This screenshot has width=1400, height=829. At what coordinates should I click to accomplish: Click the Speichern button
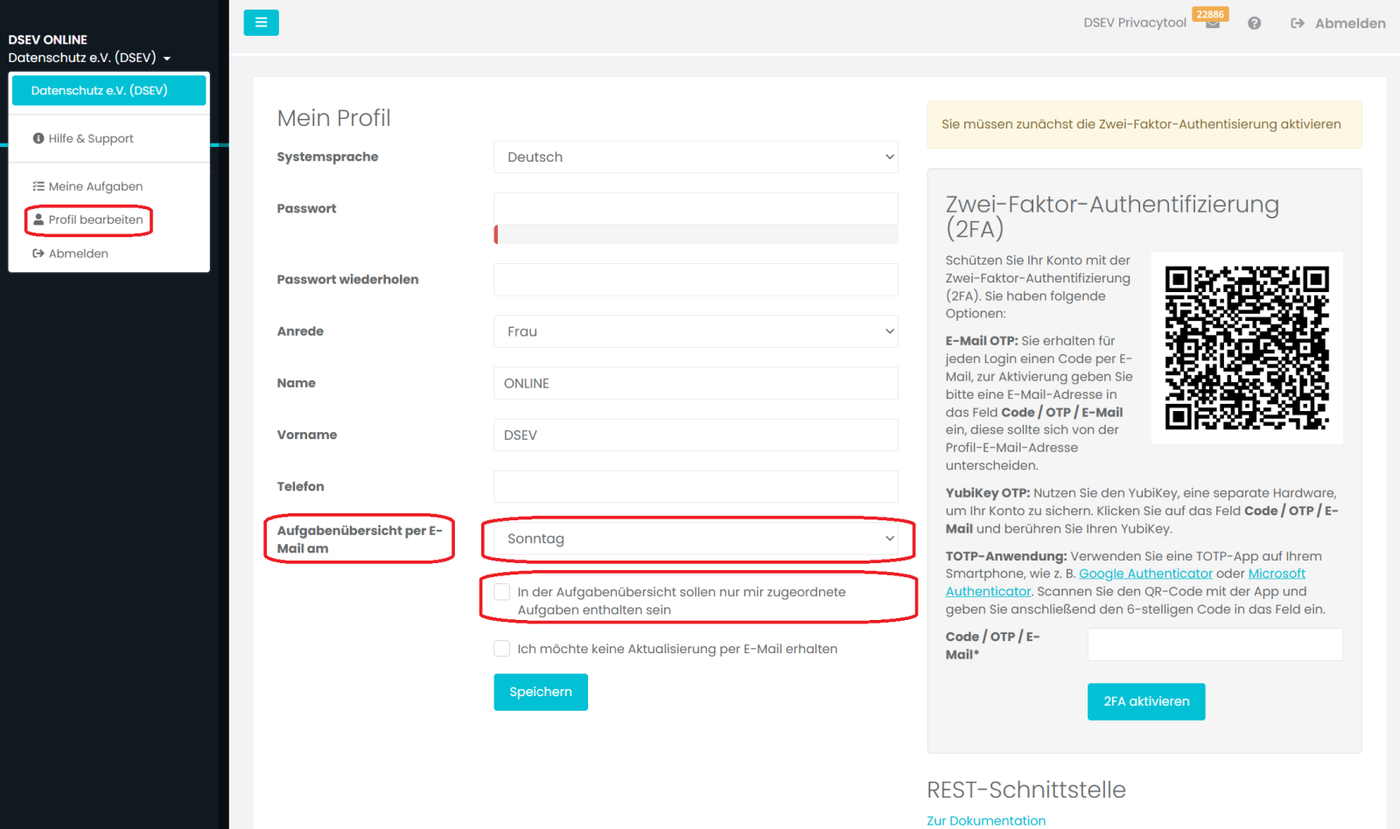click(x=541, y=692)
